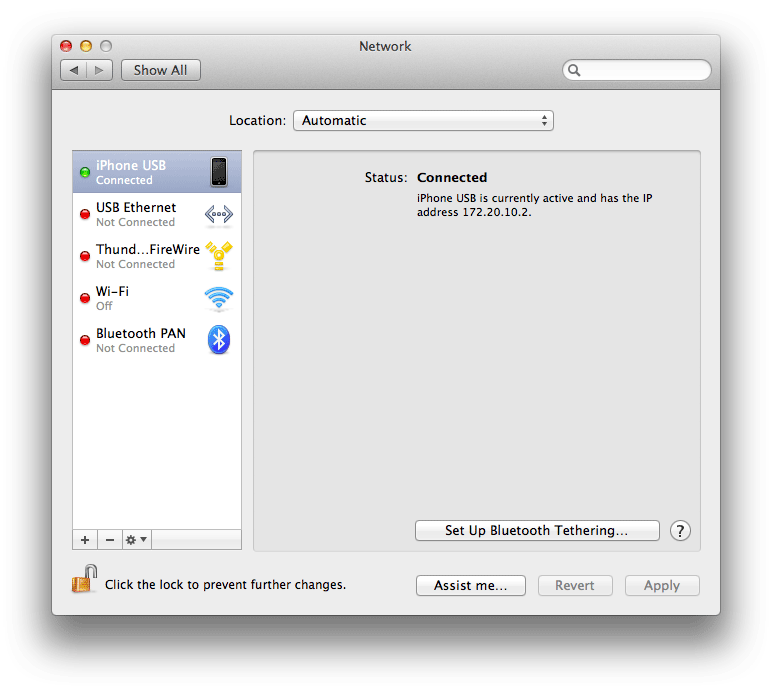The image size is (777, 698).
Task: Open the gear action menu
Action: tap(136, 540)
